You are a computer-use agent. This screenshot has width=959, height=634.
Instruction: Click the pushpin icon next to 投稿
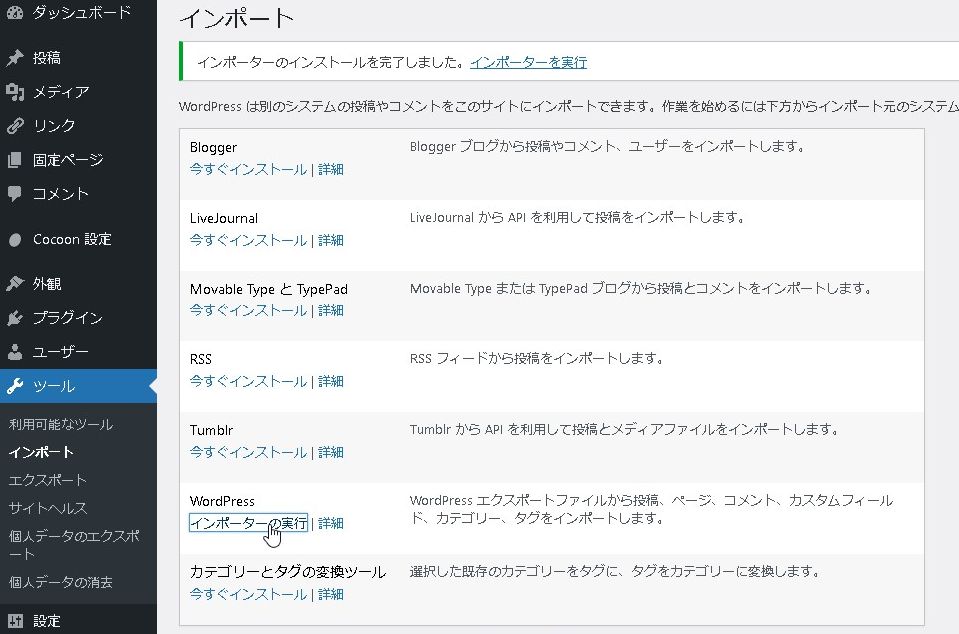point(15,58)
